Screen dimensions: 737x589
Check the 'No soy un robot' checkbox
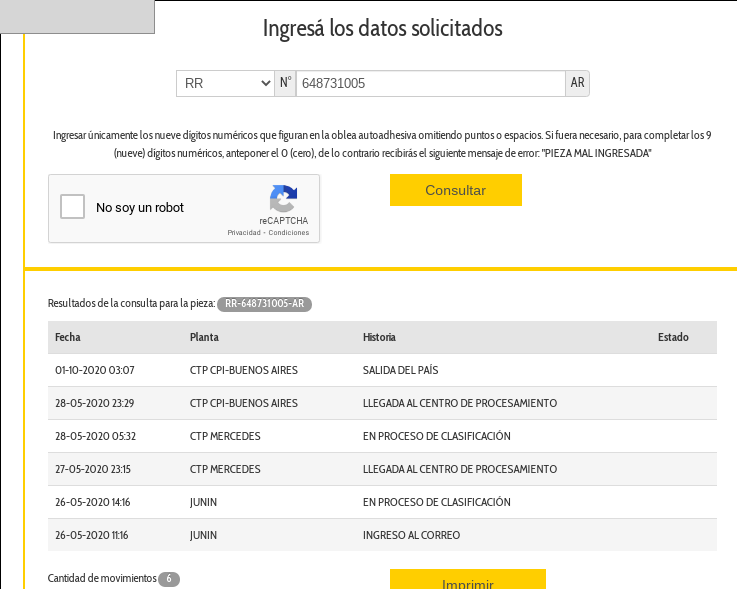(x=72, y=206)
